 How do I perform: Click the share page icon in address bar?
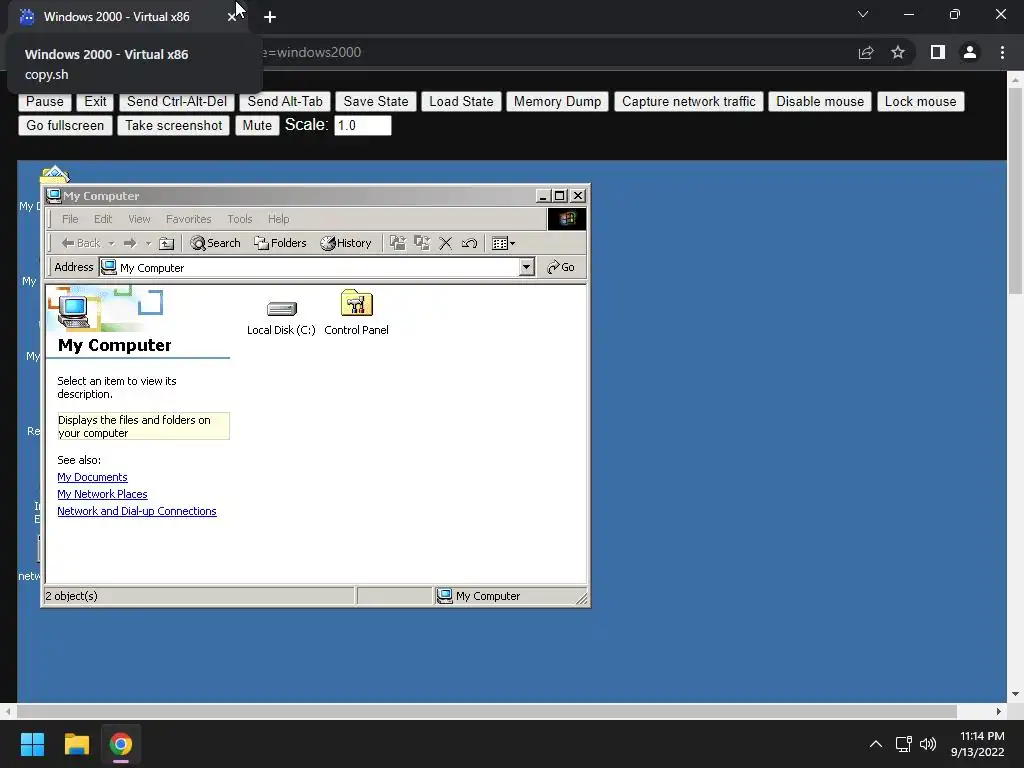[x=866, y=52]
